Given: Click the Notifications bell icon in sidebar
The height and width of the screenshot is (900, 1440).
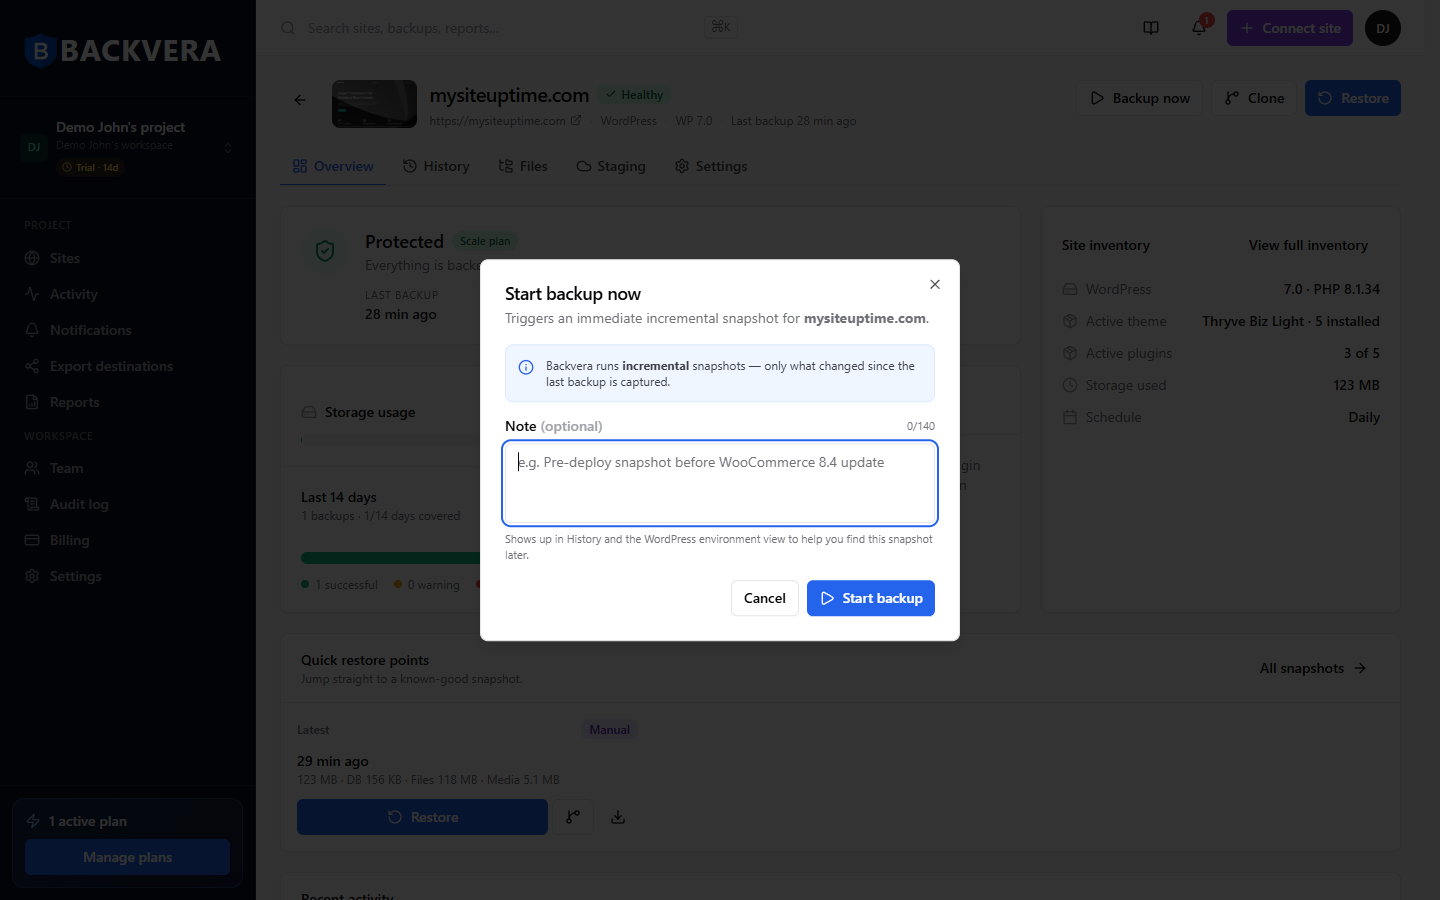Looking at the screenshot, I should (32, 330).
